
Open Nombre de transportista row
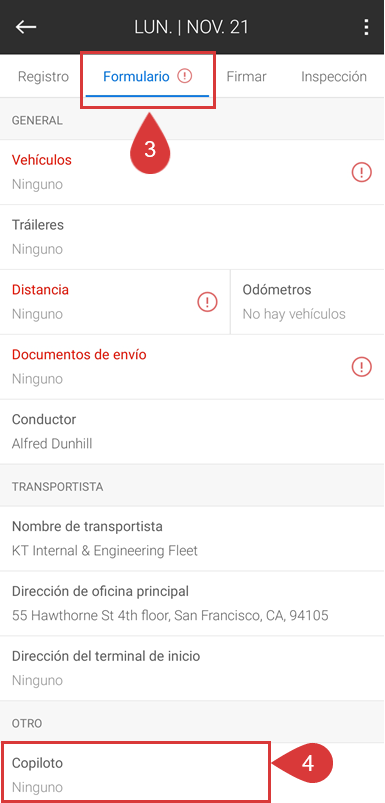[x=192, y=538]
